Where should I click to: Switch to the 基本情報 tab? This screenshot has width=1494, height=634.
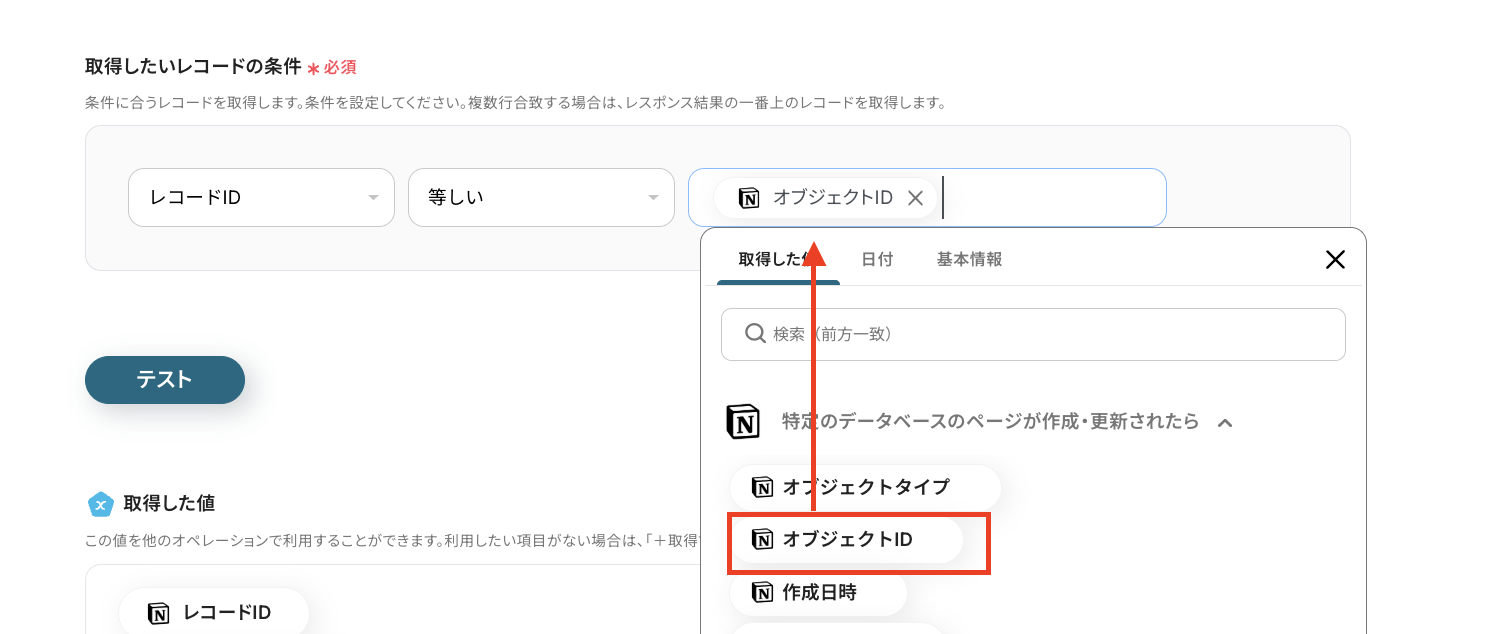tap(967, 259)
